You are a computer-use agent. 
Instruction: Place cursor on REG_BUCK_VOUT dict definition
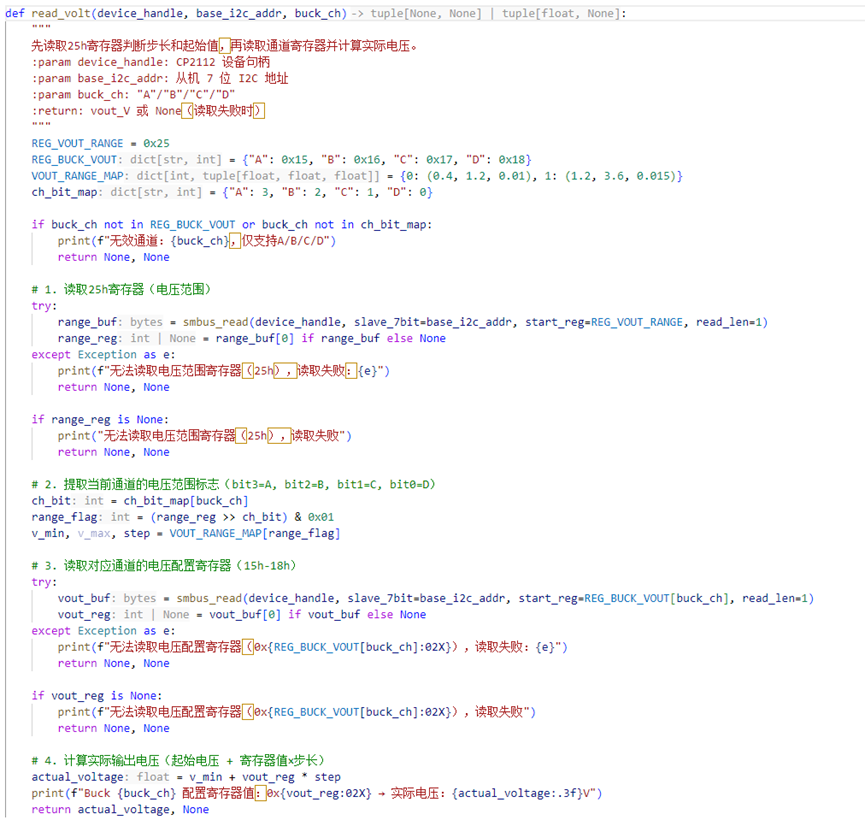coord(75,160)
